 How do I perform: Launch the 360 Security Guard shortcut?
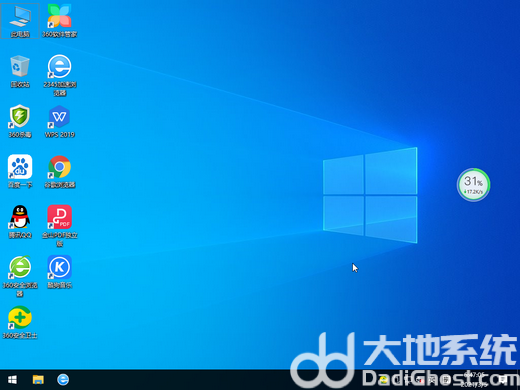[20, 322]
